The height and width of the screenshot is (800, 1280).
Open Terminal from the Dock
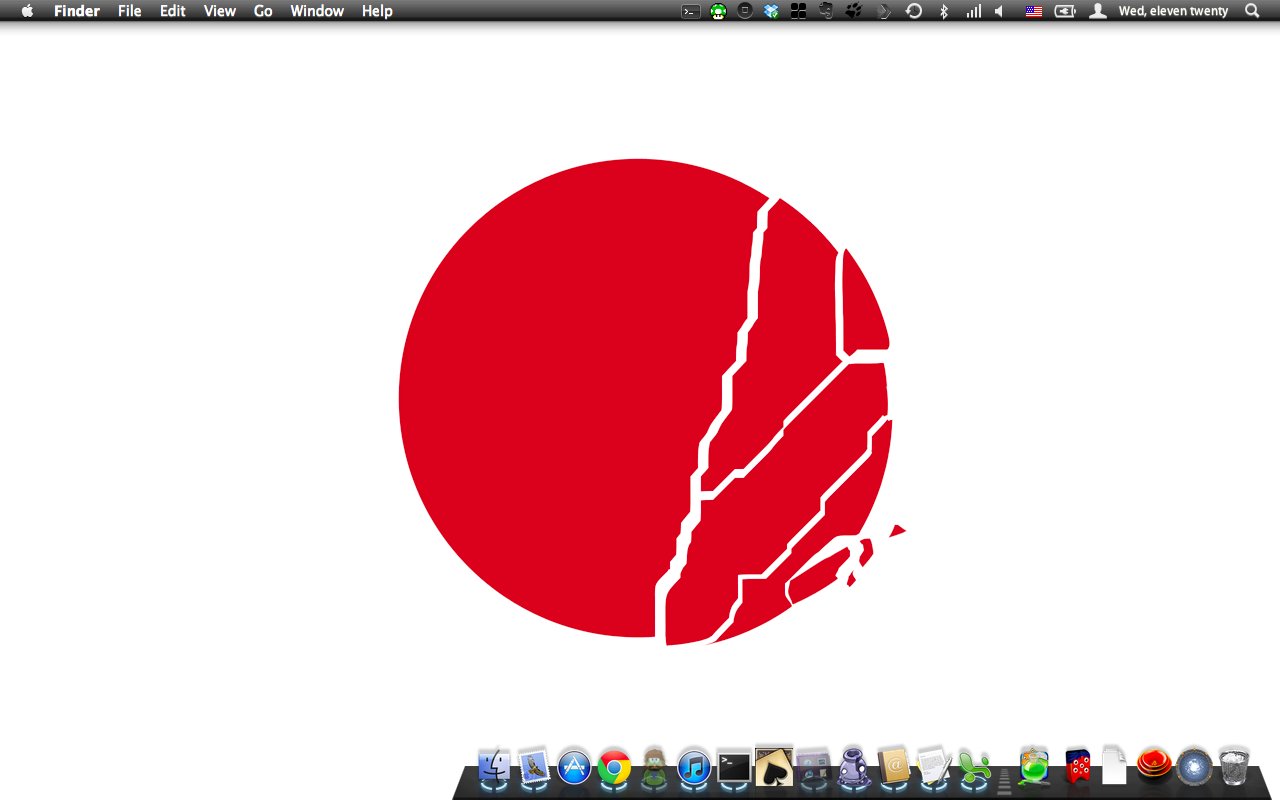tap(734, 767)
